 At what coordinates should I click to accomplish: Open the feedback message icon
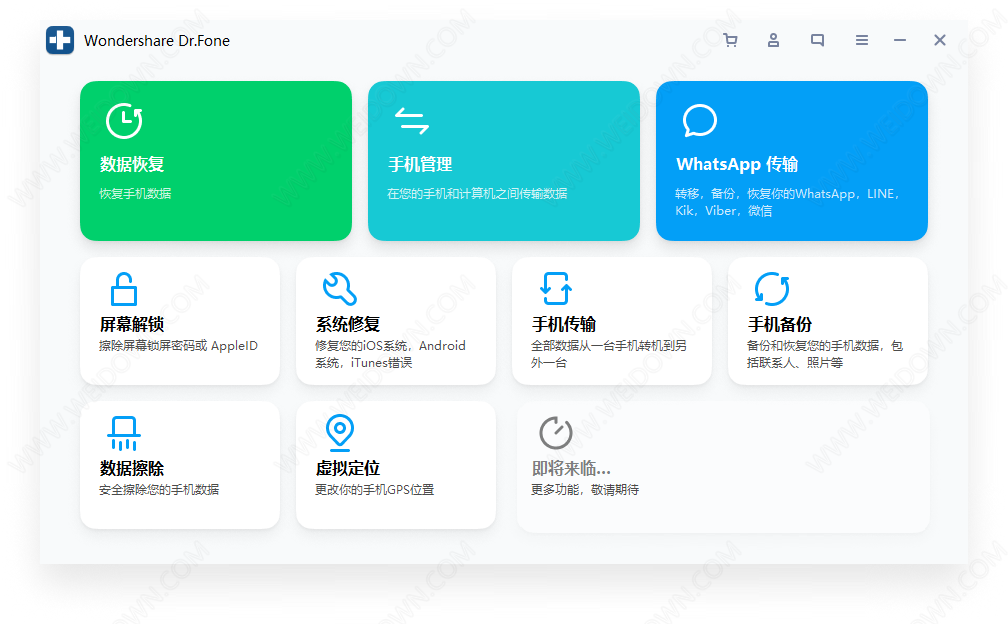point(817,40)
